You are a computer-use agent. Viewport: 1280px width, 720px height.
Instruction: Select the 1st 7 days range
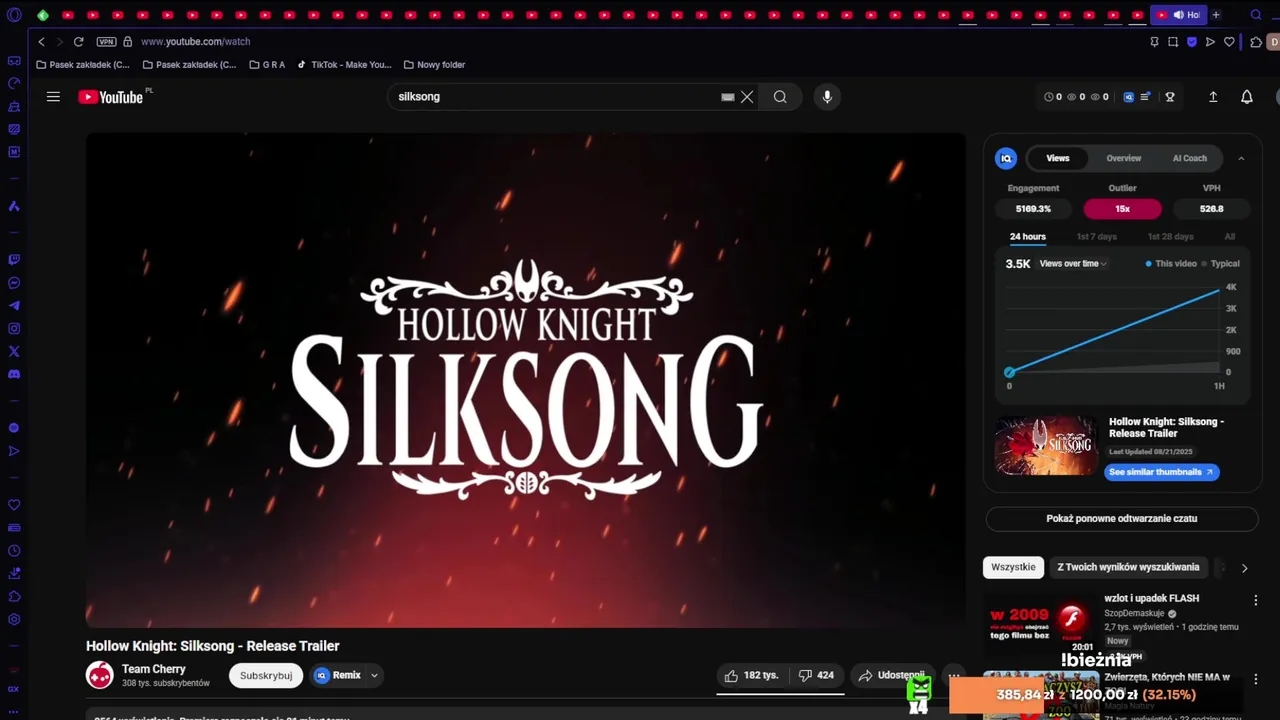(1097, 237)
